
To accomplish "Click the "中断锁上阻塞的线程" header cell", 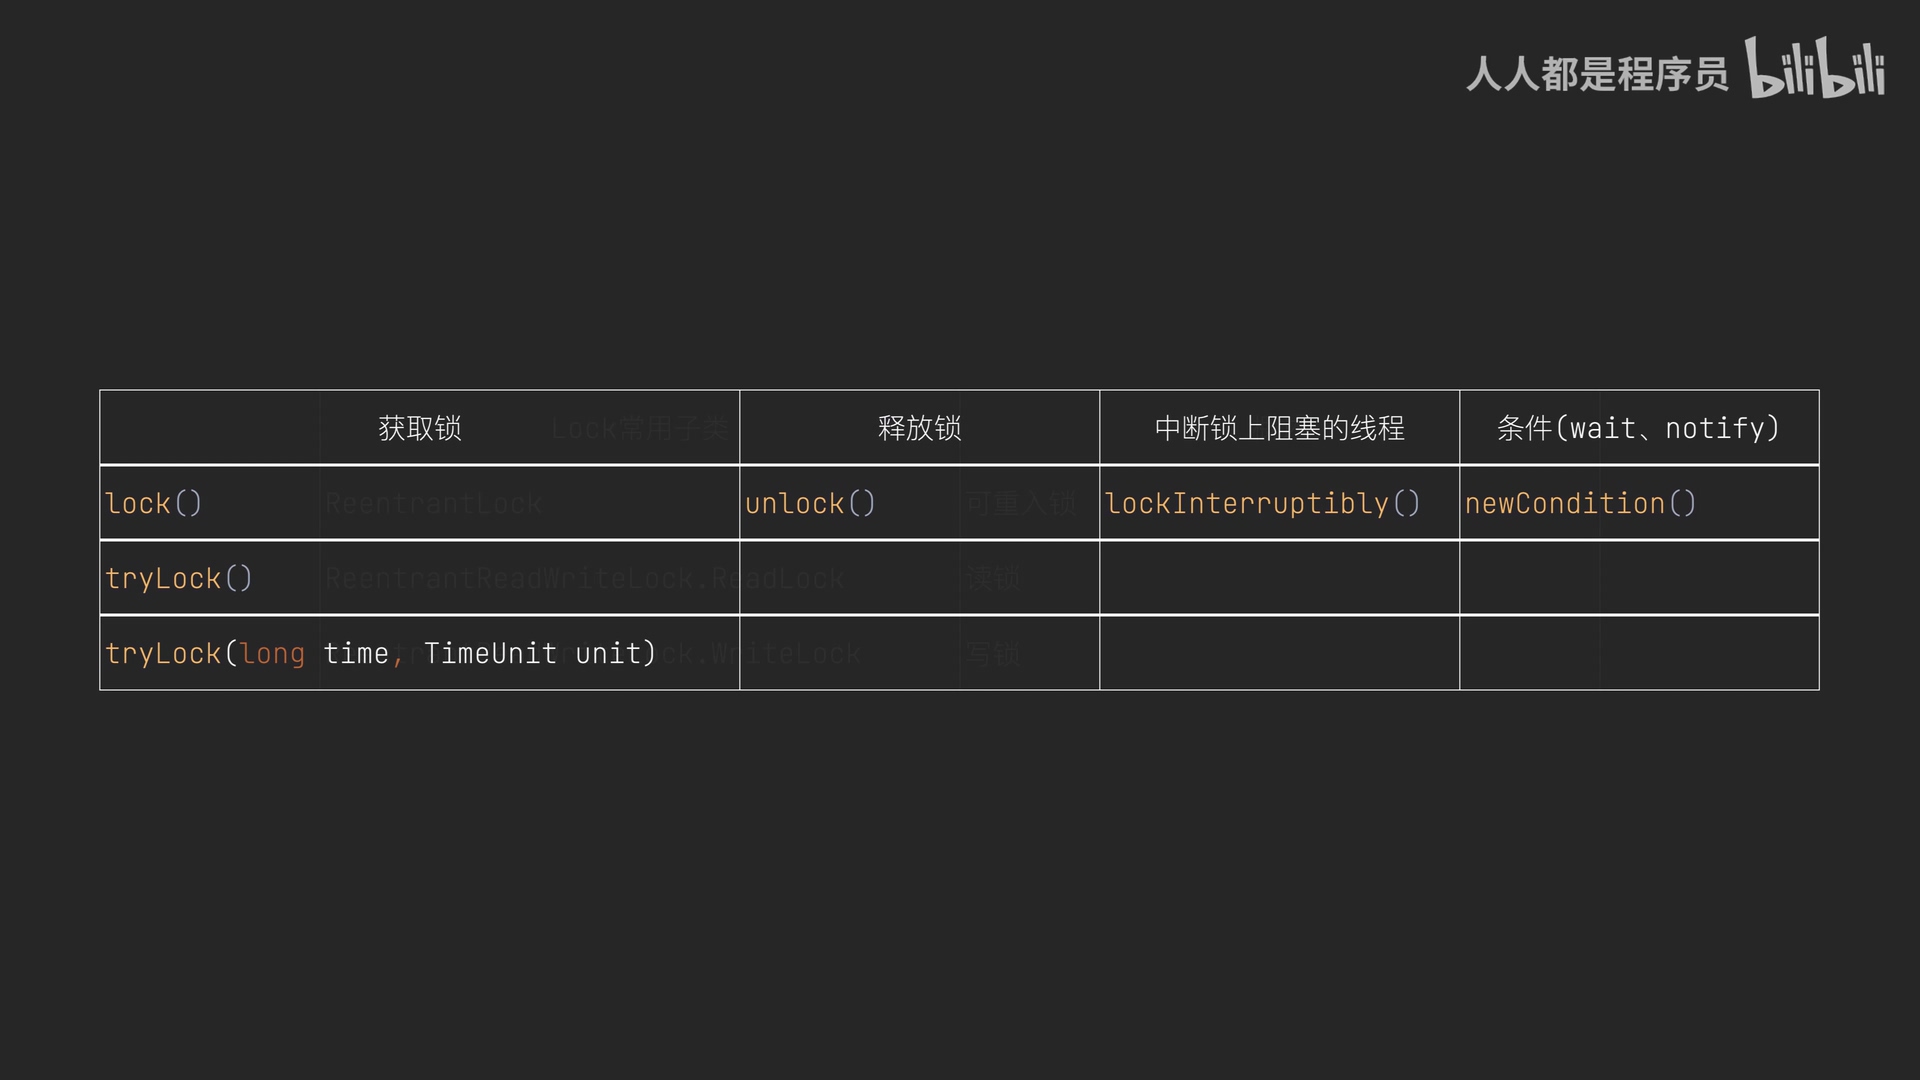I will pos(1279,428).
